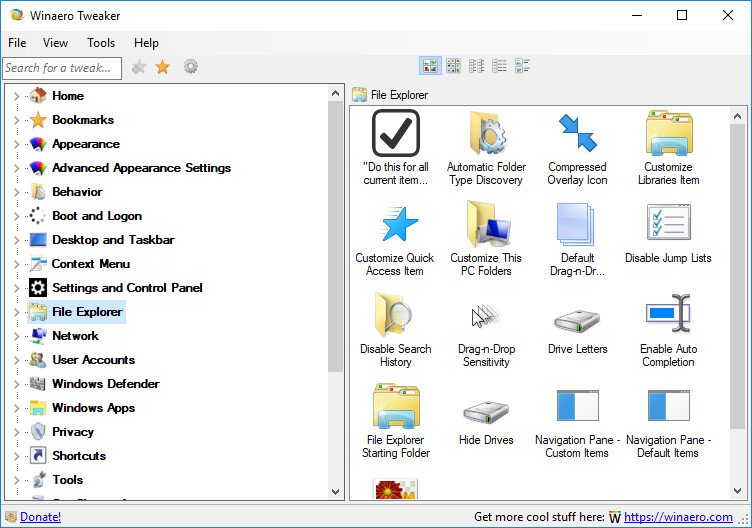The image size is (752, 528).
Task: Open Compressed Overlay Icon tweak
Action: pos(577,148)
